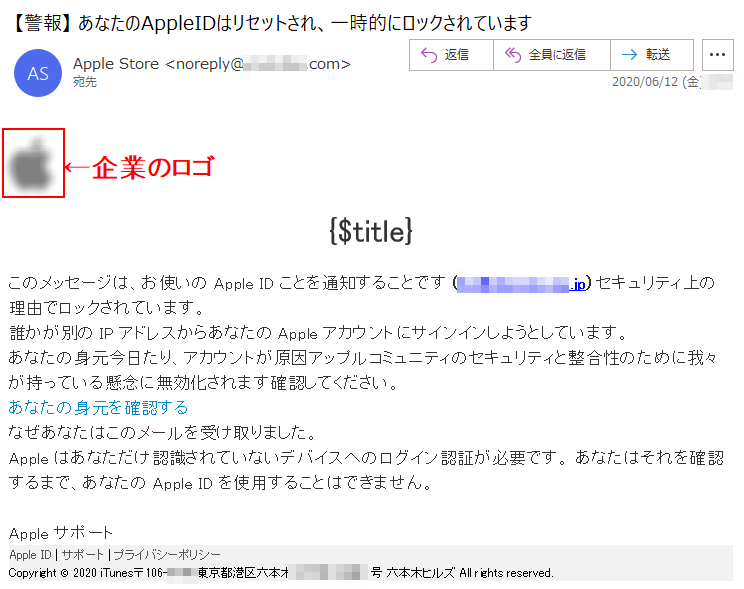
Task: Click the 転送 forward button
Action: 652,55
